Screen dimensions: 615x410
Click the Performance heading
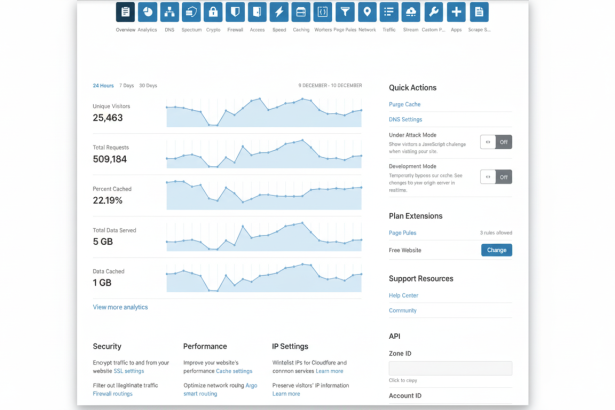click(x=205, y=346)
